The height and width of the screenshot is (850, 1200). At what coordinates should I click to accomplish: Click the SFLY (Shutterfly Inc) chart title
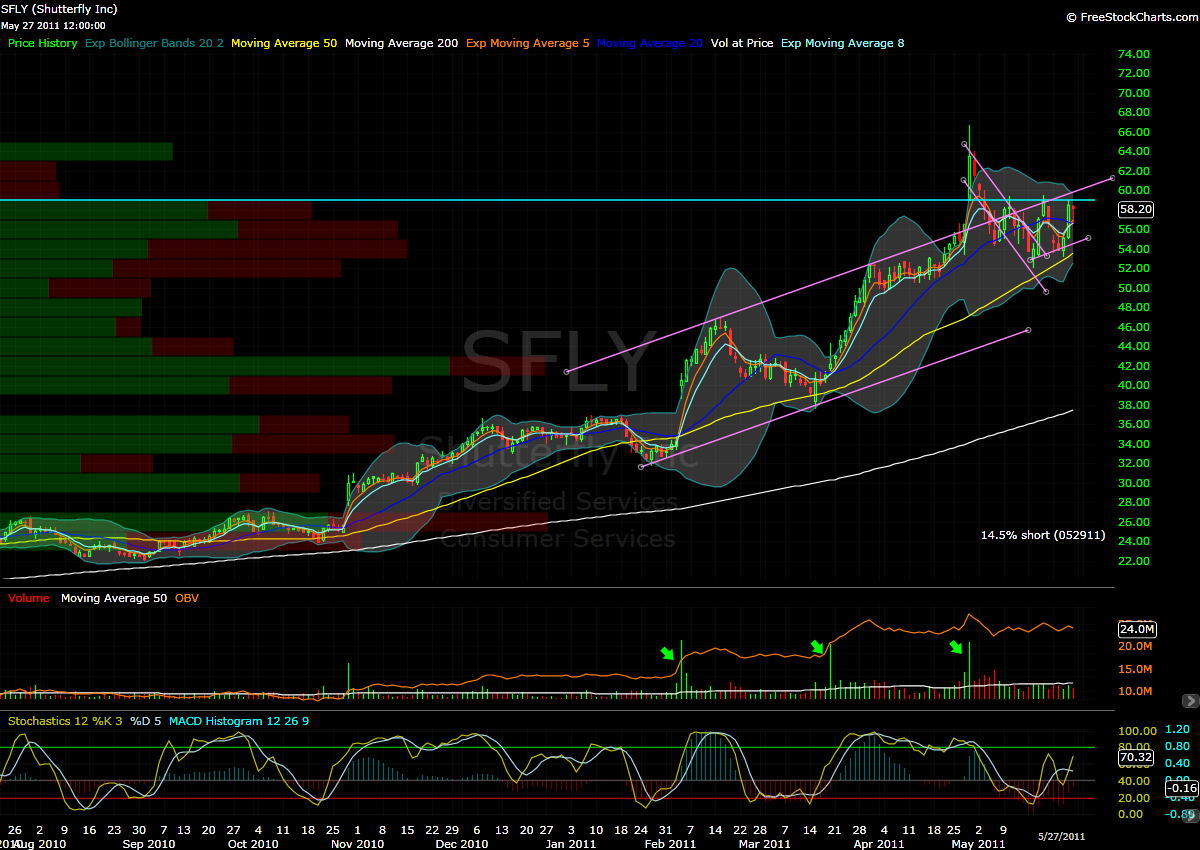pyautogui.click(x=61, y=9)
